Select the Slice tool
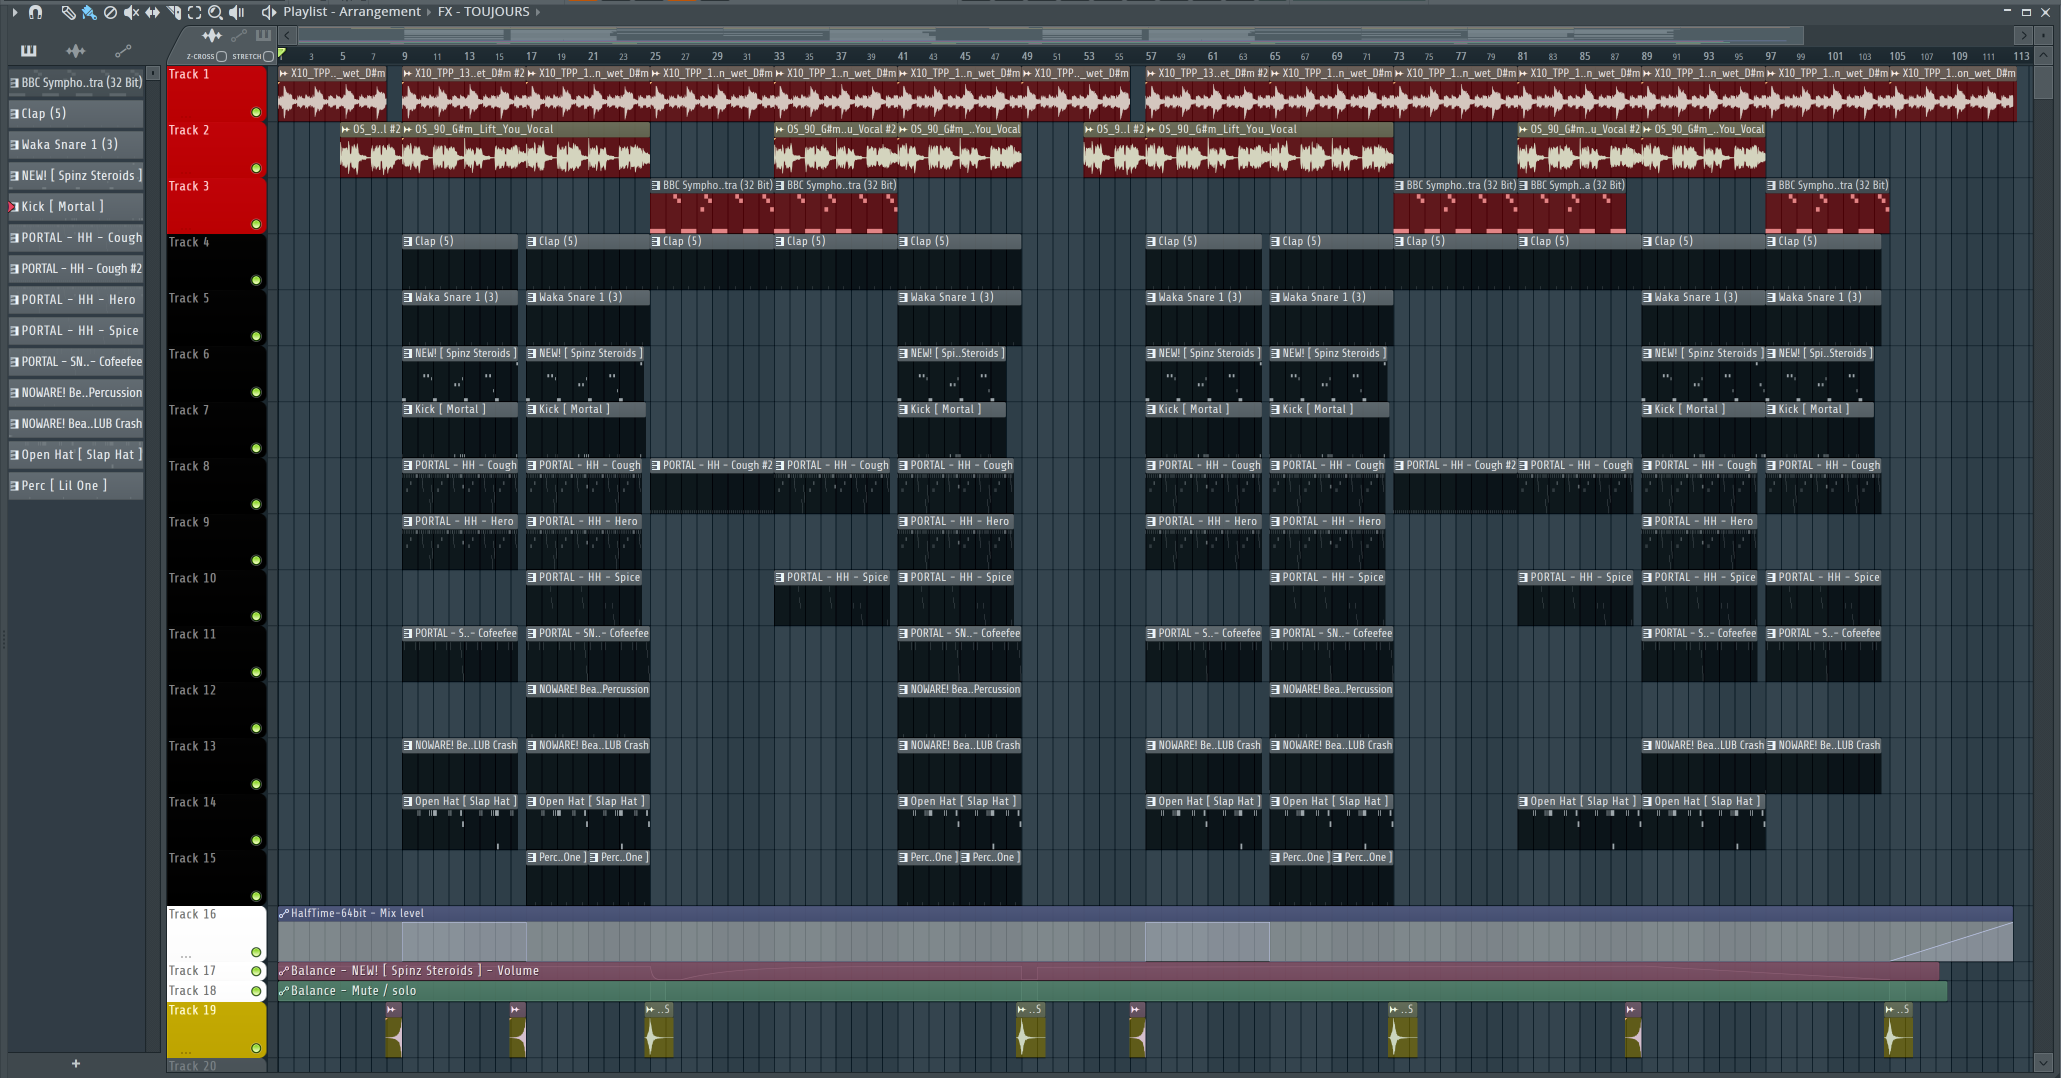Screen dimensions: 2061x1078 pyautogui.click(x=173, y=12)
